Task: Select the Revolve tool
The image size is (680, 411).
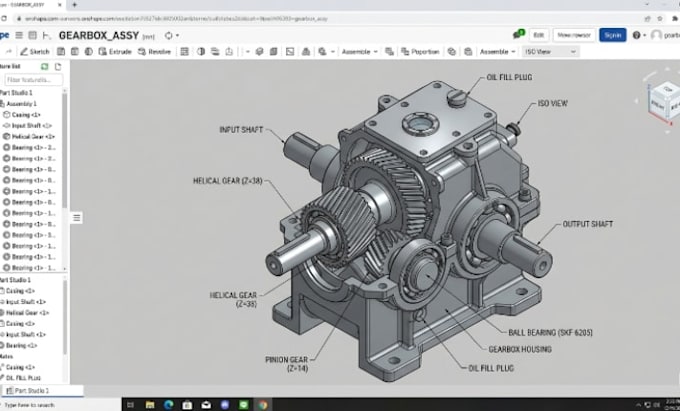Action: [154, 52]
